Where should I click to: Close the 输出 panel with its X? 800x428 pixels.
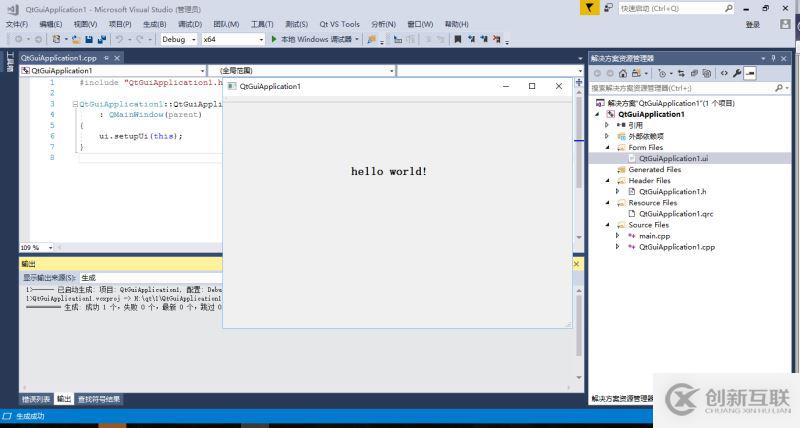coord(576,264)
